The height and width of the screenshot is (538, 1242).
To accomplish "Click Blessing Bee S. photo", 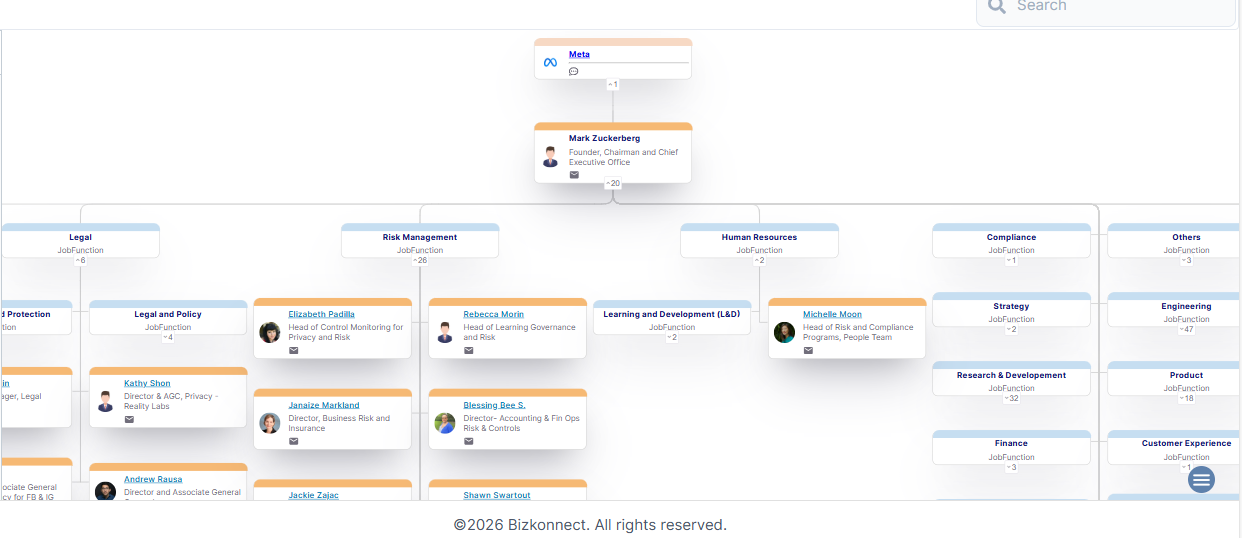I will [445, 423].
